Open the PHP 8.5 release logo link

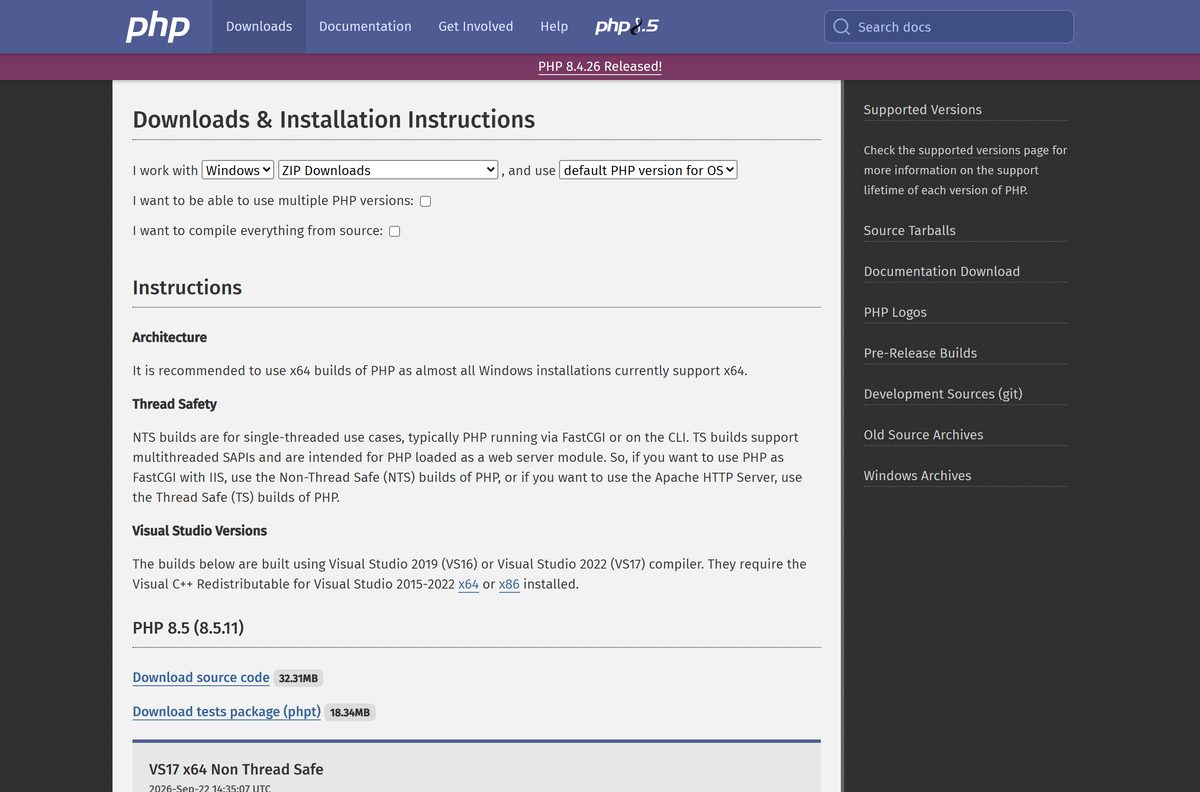(627, 27)
